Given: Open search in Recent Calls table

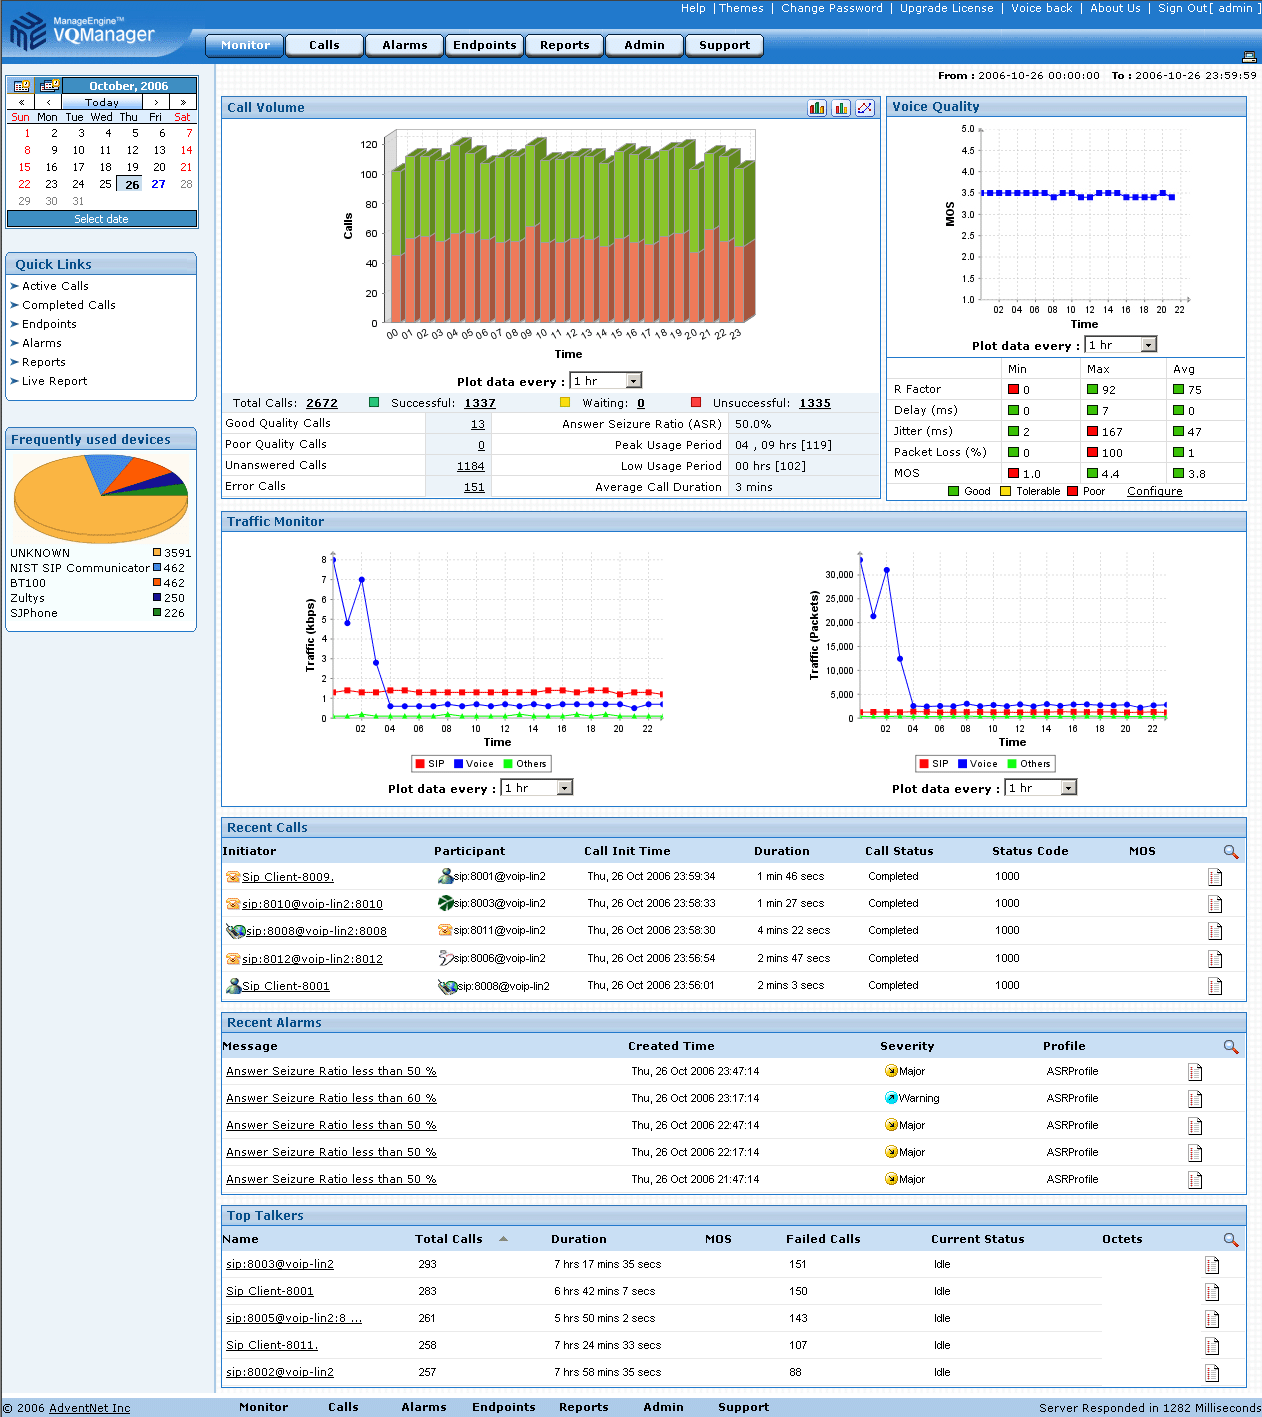Looking at the screenshot, I should pos(1231,852).
